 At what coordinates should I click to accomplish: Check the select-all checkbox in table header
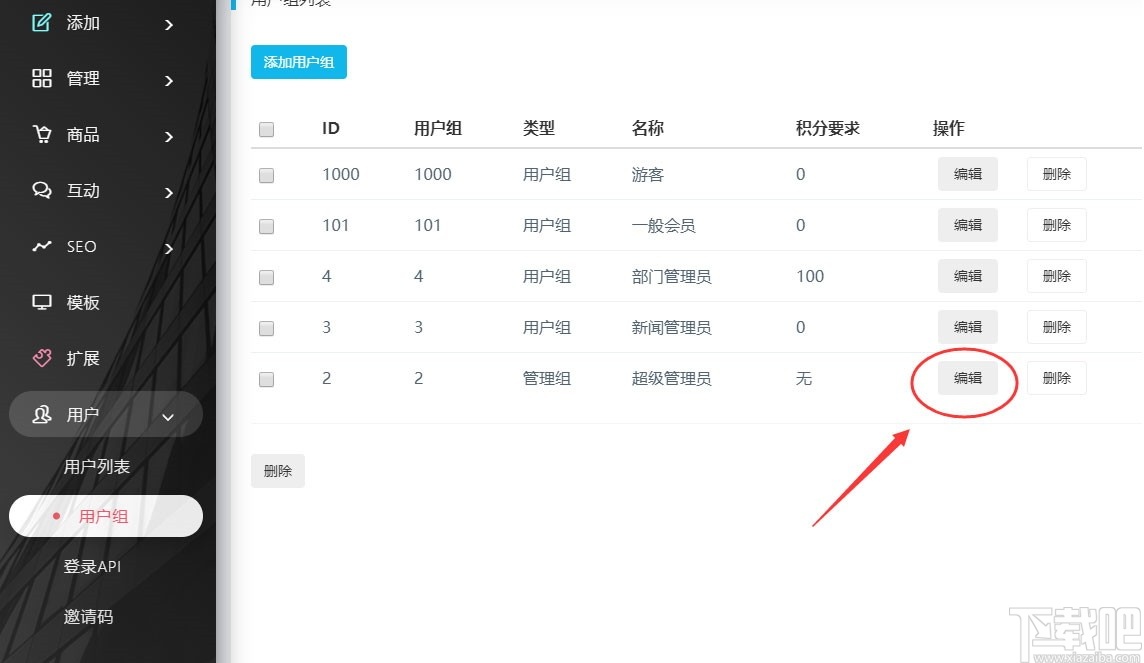266,129
